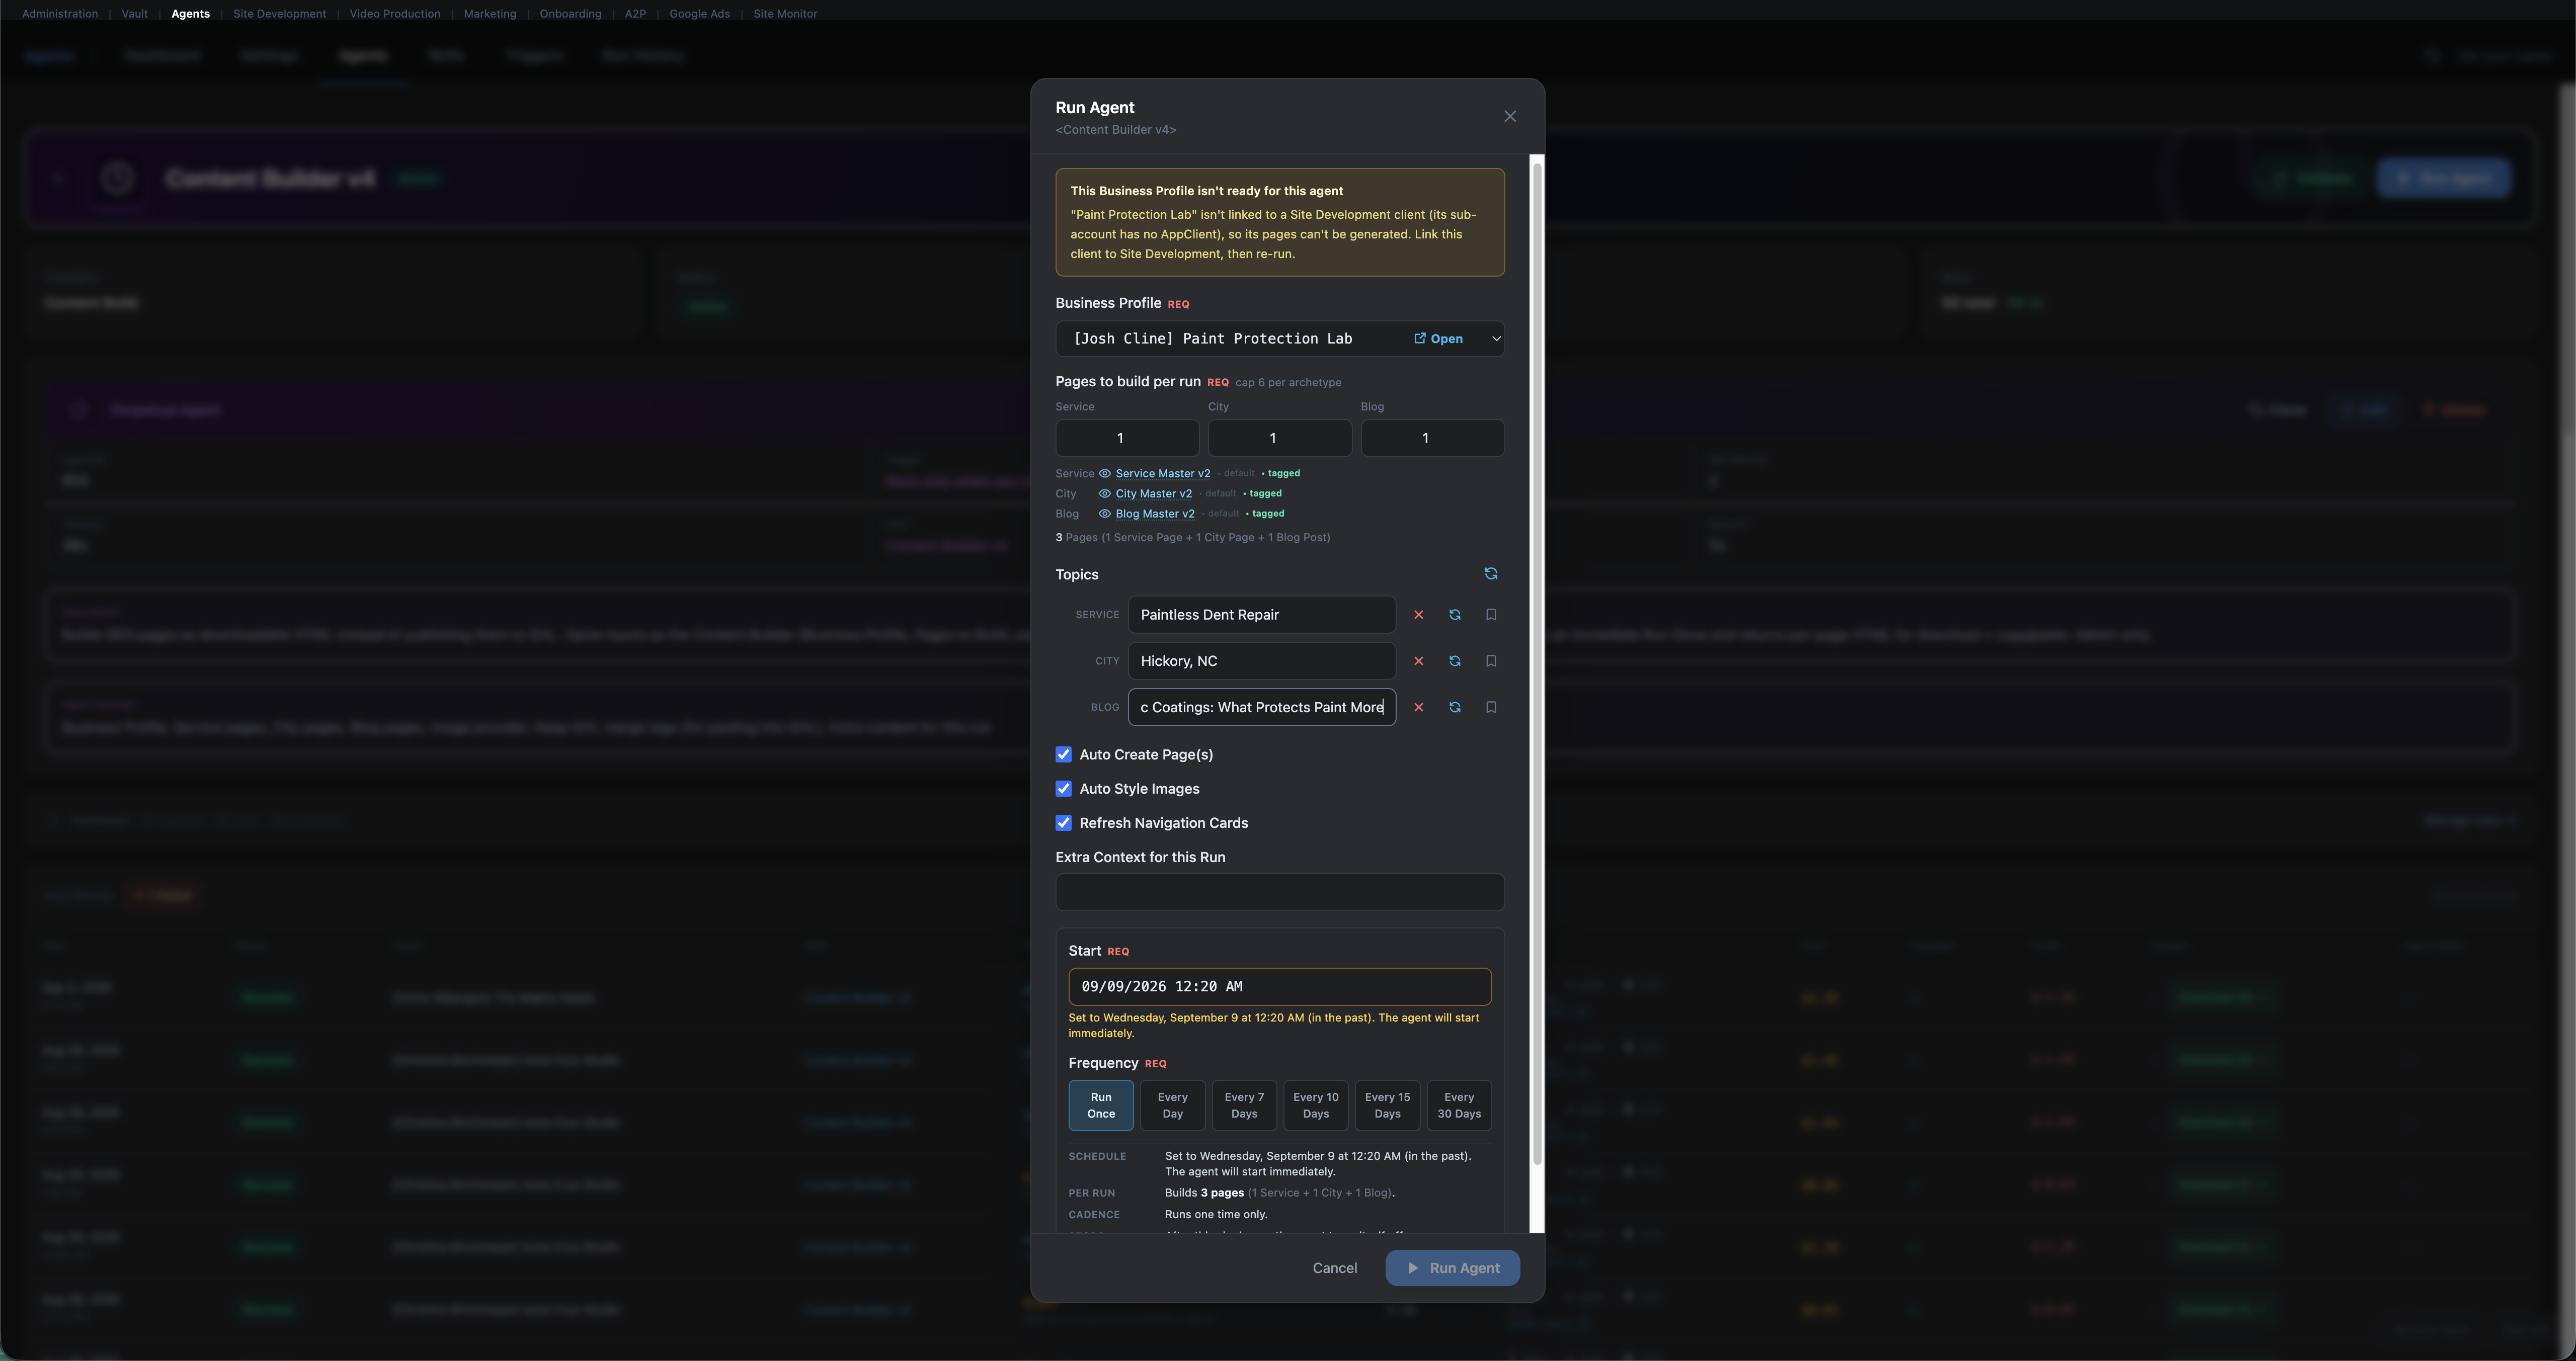Edit the Blog topic text field
The height and width of the screenshot is (1361, 2576).
(x=1262, y=707)
